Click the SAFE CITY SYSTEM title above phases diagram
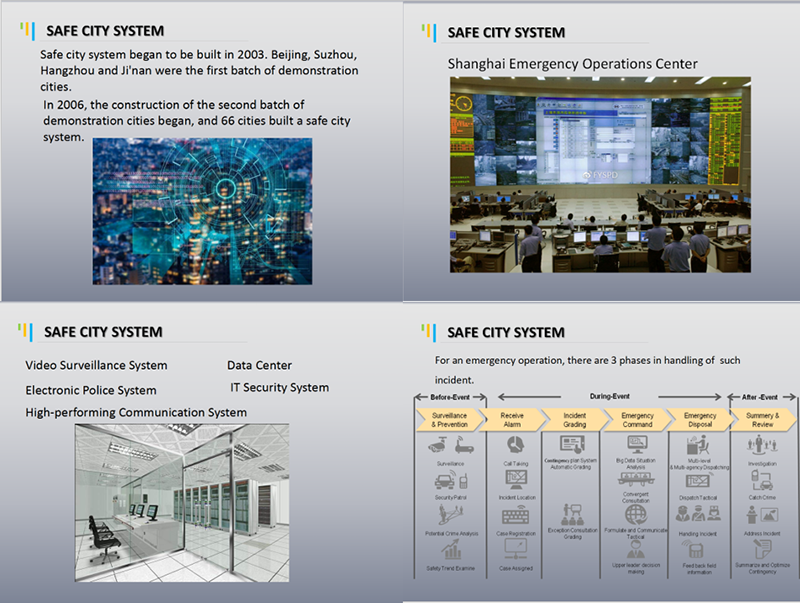 (506, 333)
